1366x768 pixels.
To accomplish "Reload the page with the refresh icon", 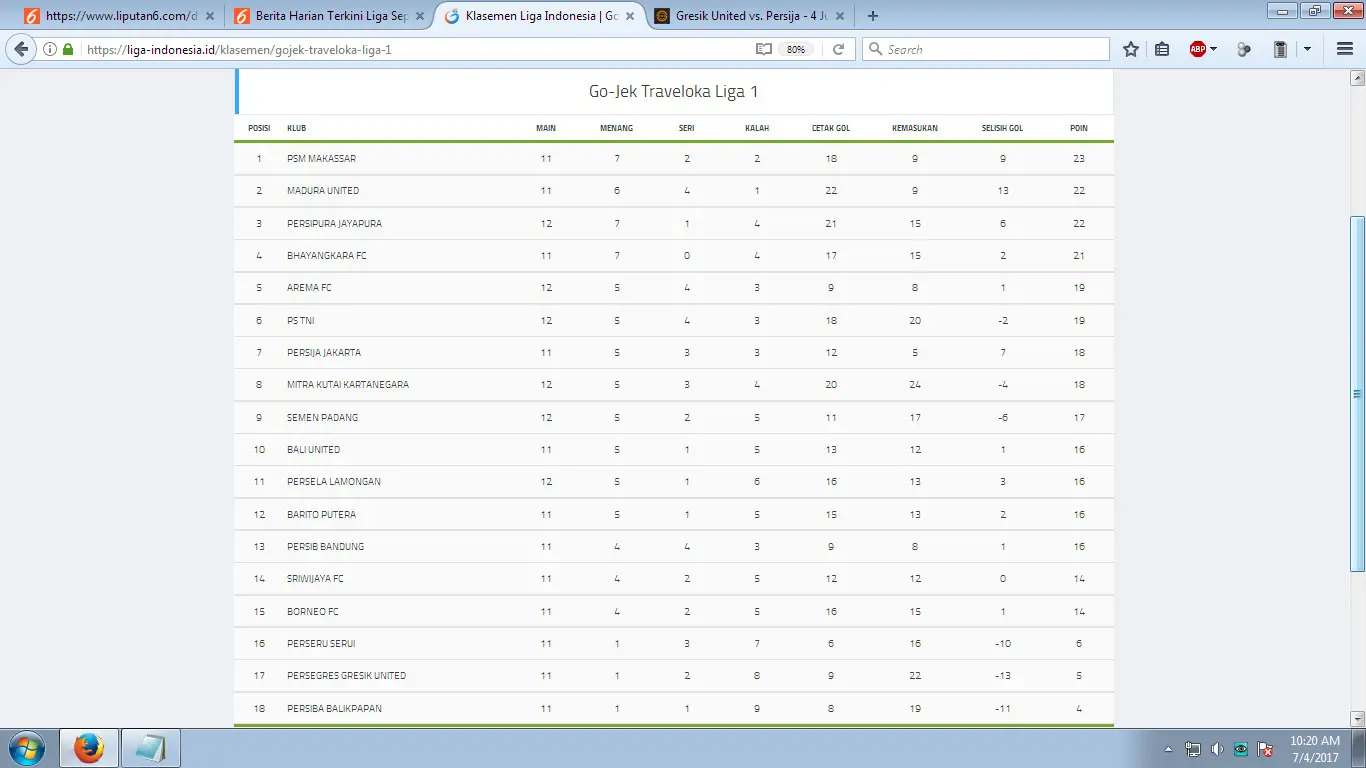I will tap(838, 49).
